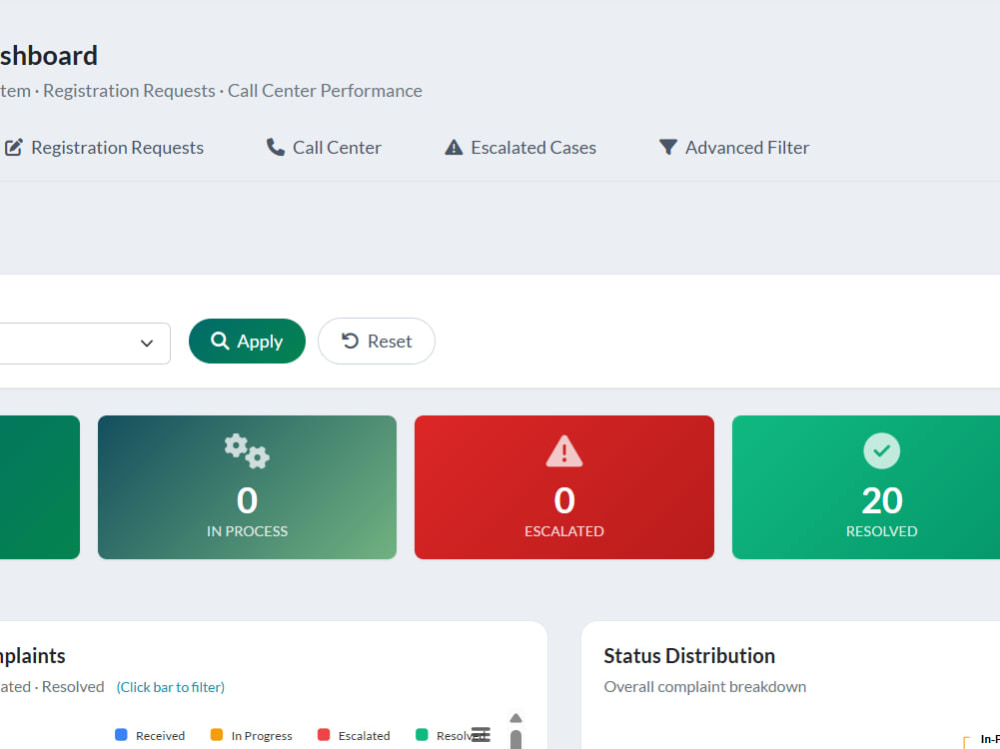Expand the filter dropdown chevron
The image size is (1000, 749).
pyautogui.click(x=147, y=343)
